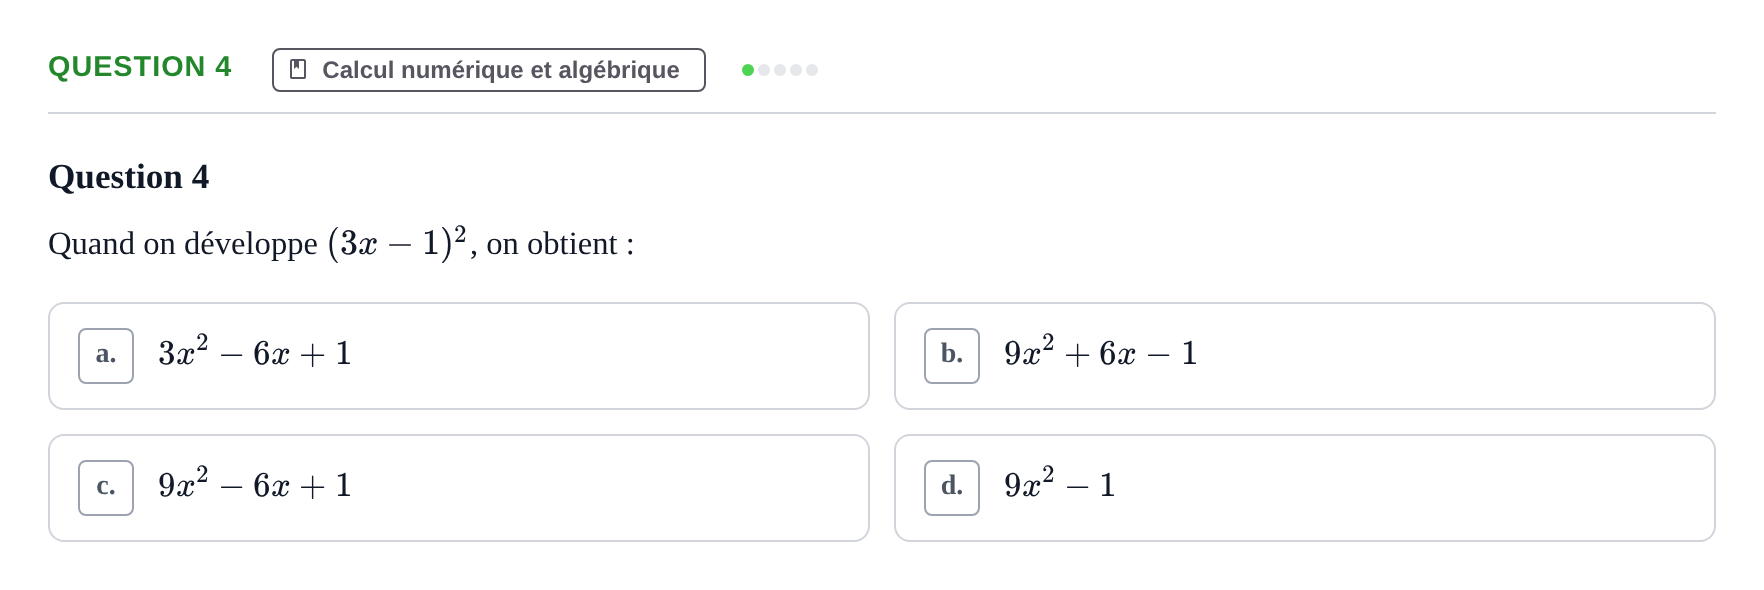Choose answer 3x² − 6x + 1

pyautogui.click(x=459, y=356)
